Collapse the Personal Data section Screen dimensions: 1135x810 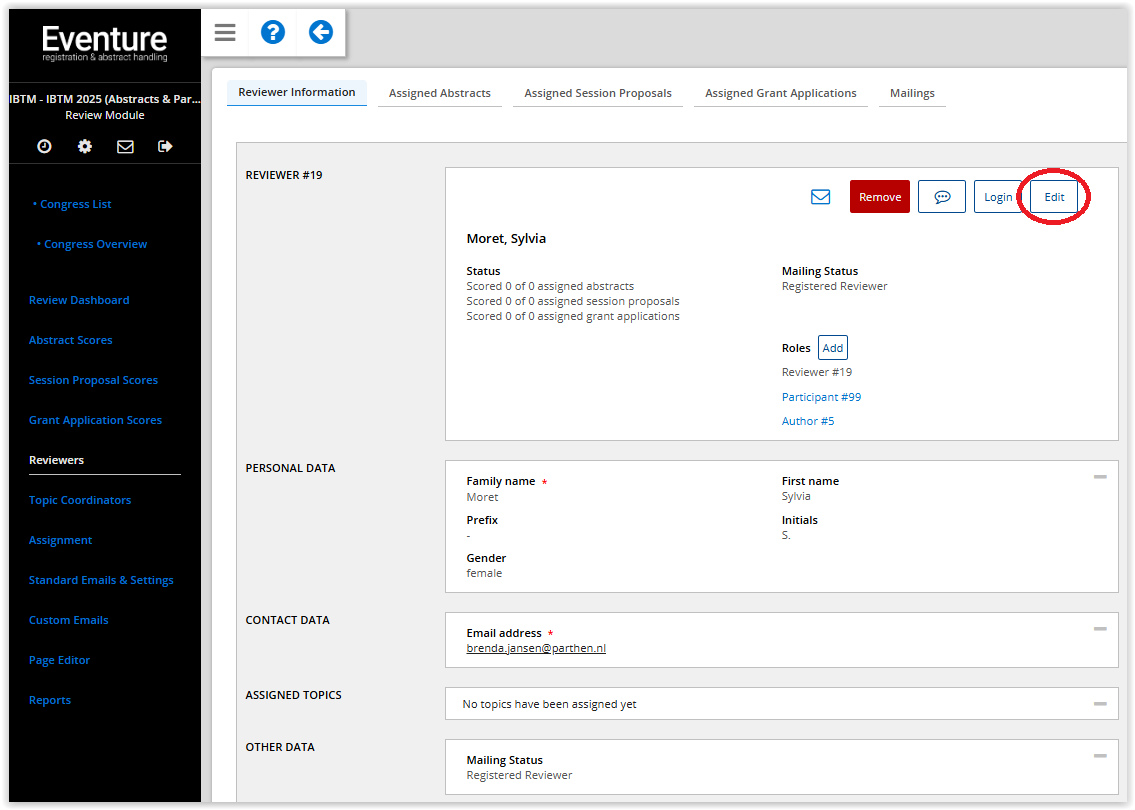pos(1100,477)
